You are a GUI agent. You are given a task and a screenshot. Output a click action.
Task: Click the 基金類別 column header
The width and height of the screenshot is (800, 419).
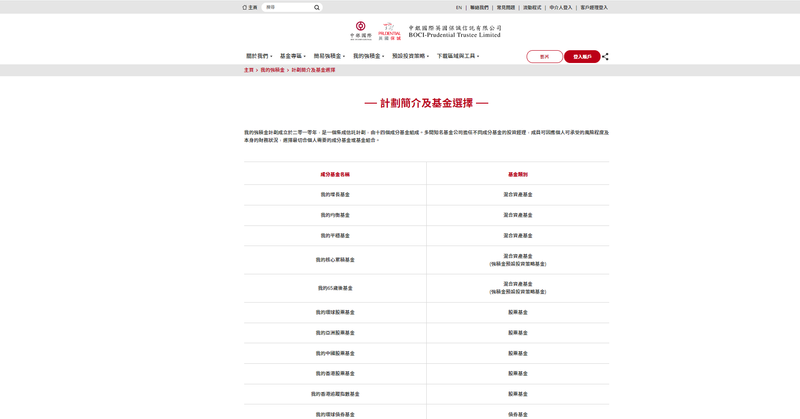(518, 175)
